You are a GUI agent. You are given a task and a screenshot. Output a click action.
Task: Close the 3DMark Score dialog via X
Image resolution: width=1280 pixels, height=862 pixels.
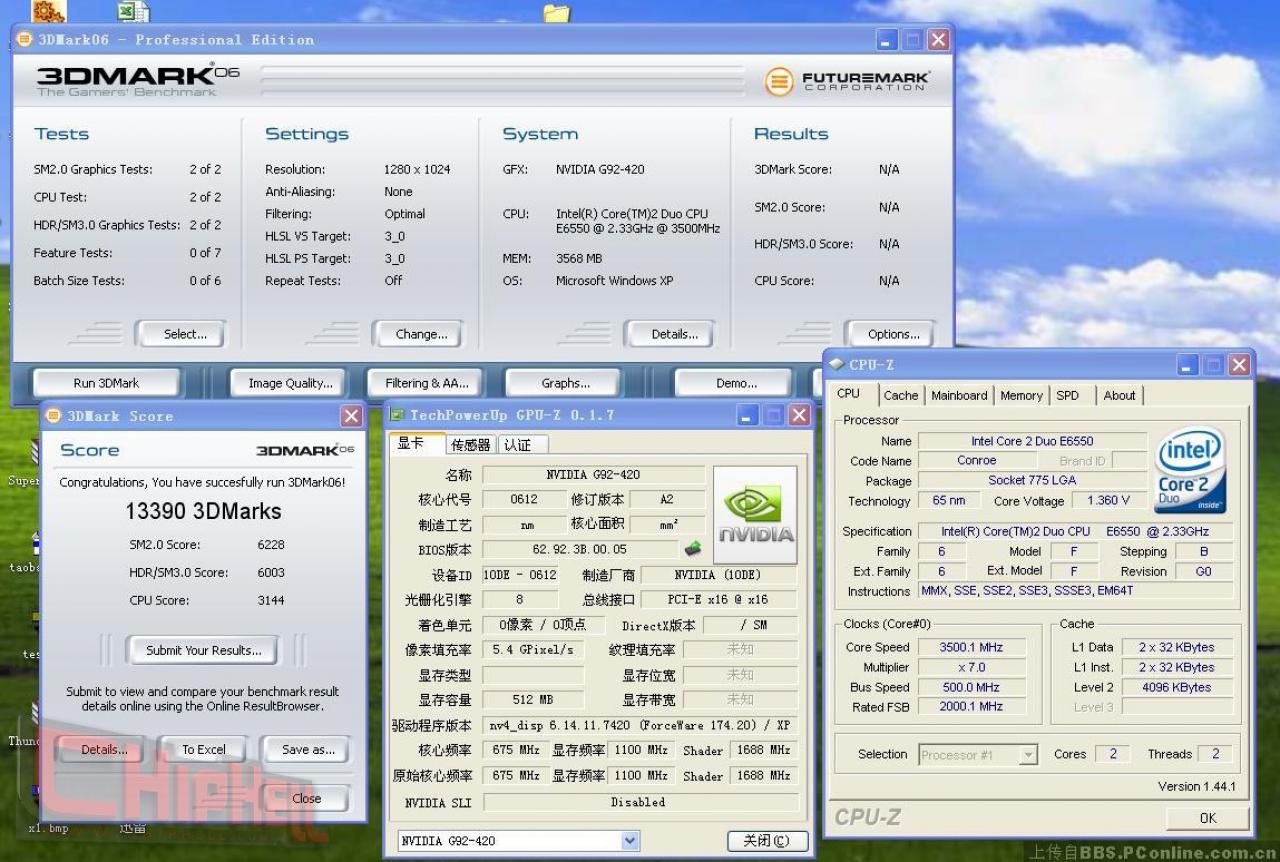tap(351, 416)
